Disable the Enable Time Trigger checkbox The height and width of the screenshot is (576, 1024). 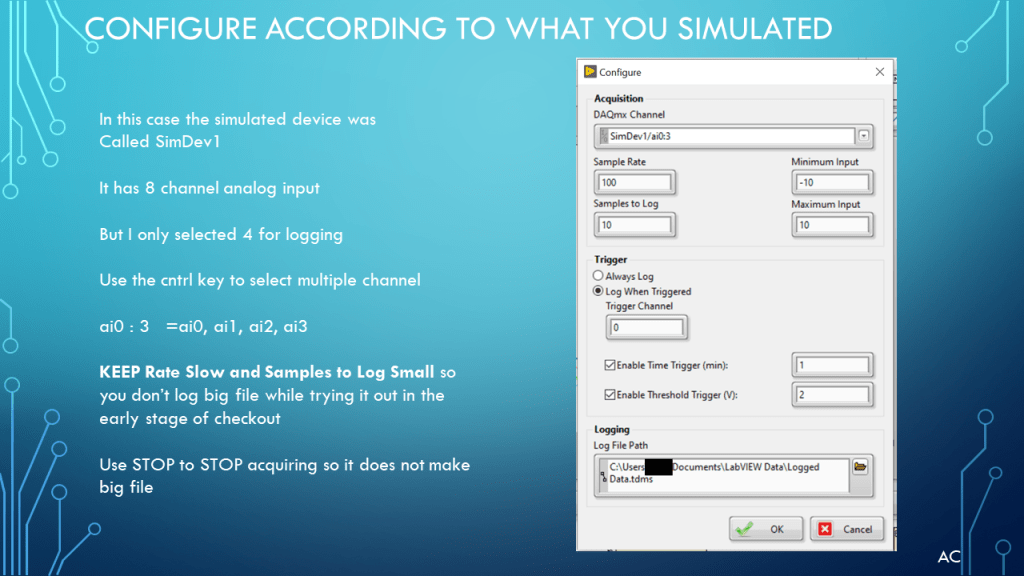[x=611, y=366]
